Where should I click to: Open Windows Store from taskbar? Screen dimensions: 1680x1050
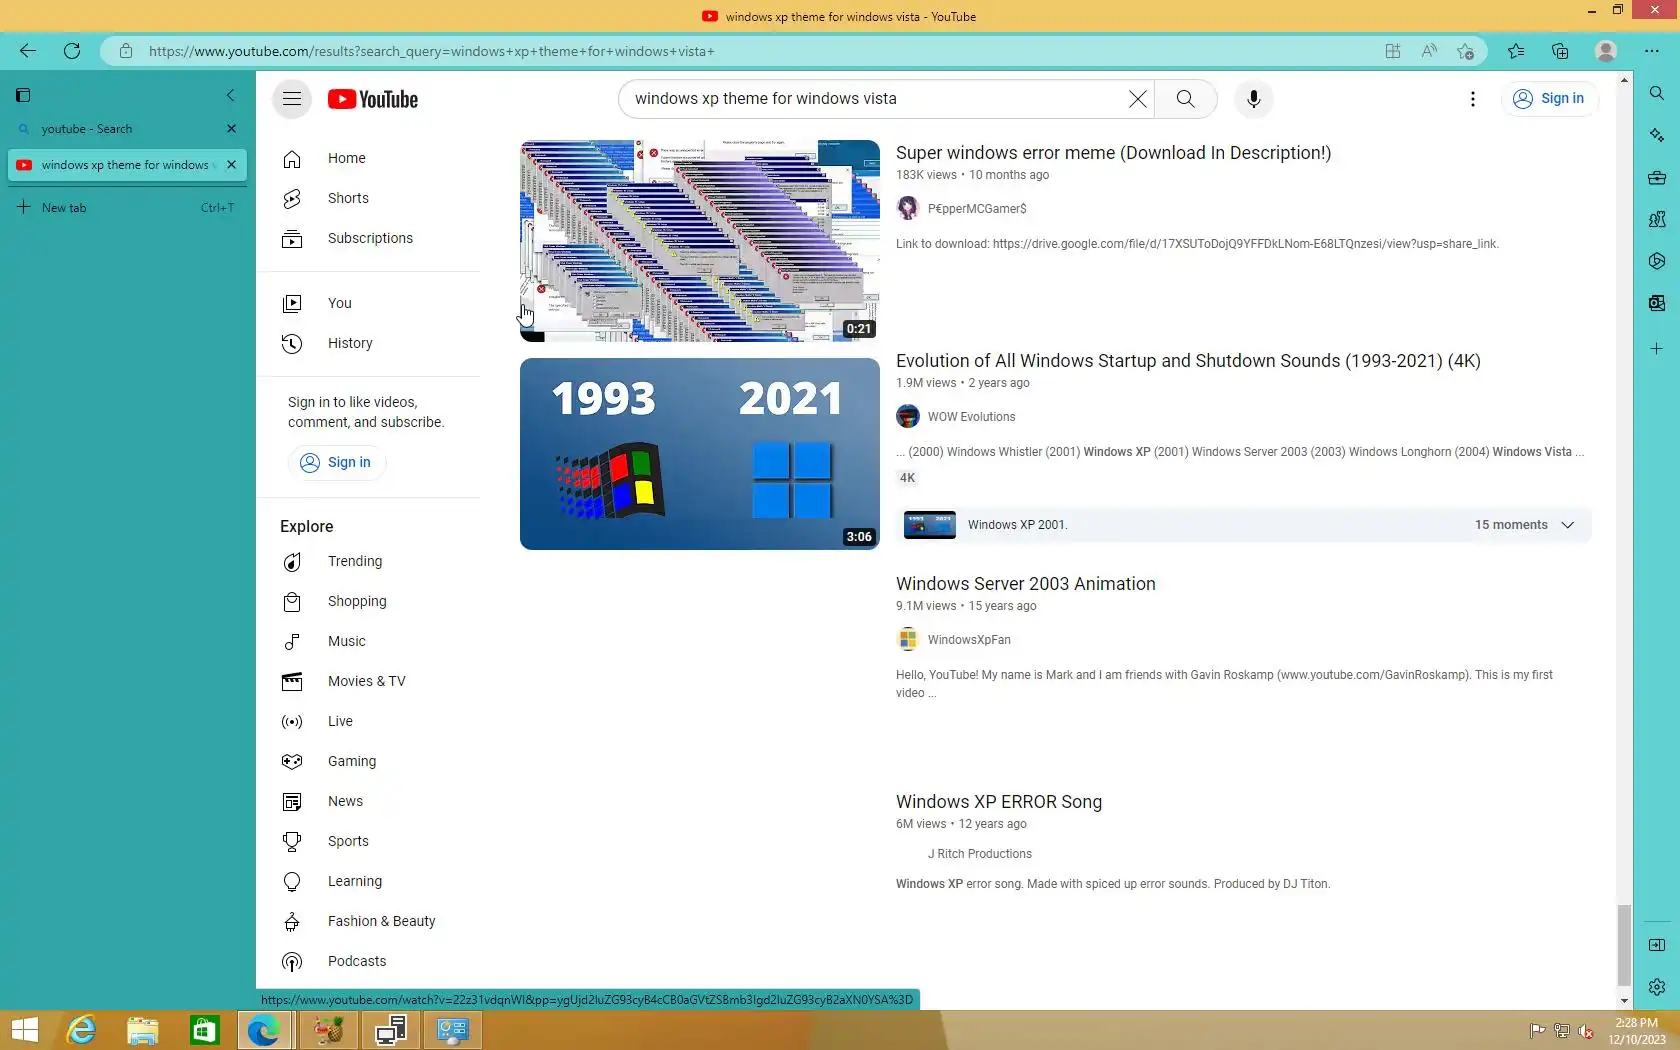(x=205, y=1030)
